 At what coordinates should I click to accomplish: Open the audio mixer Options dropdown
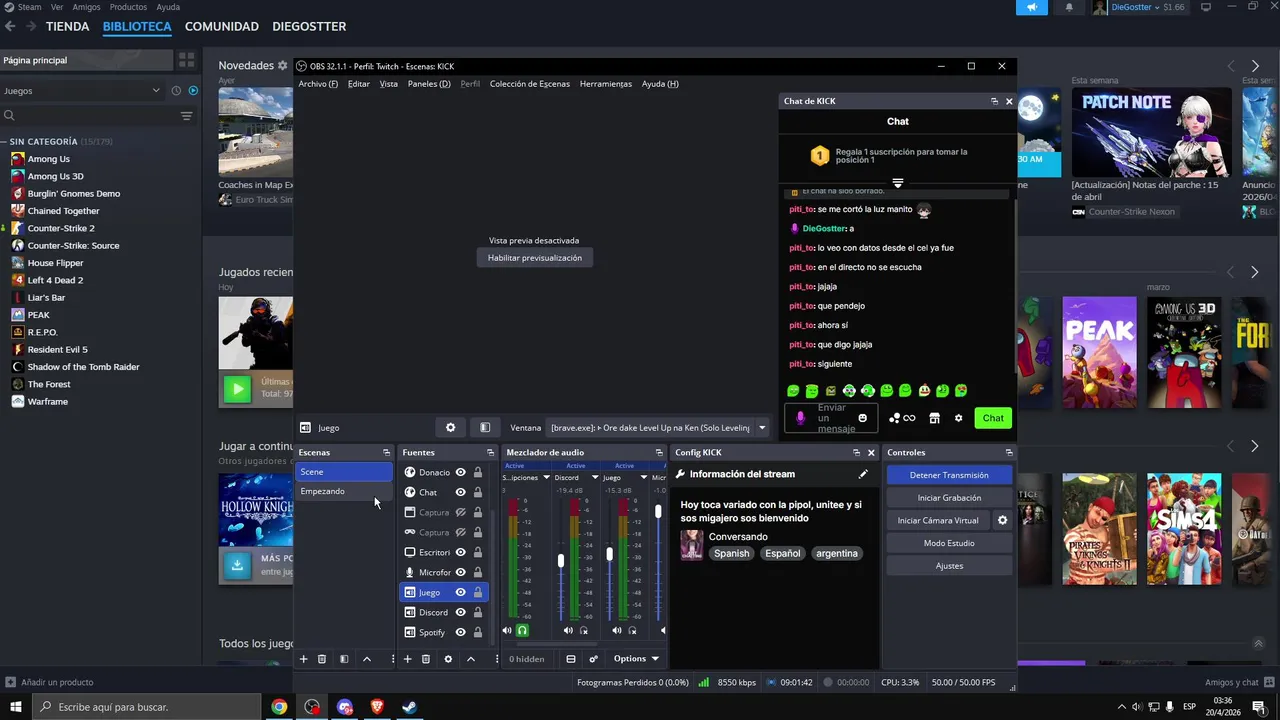(x=637, y=659)
